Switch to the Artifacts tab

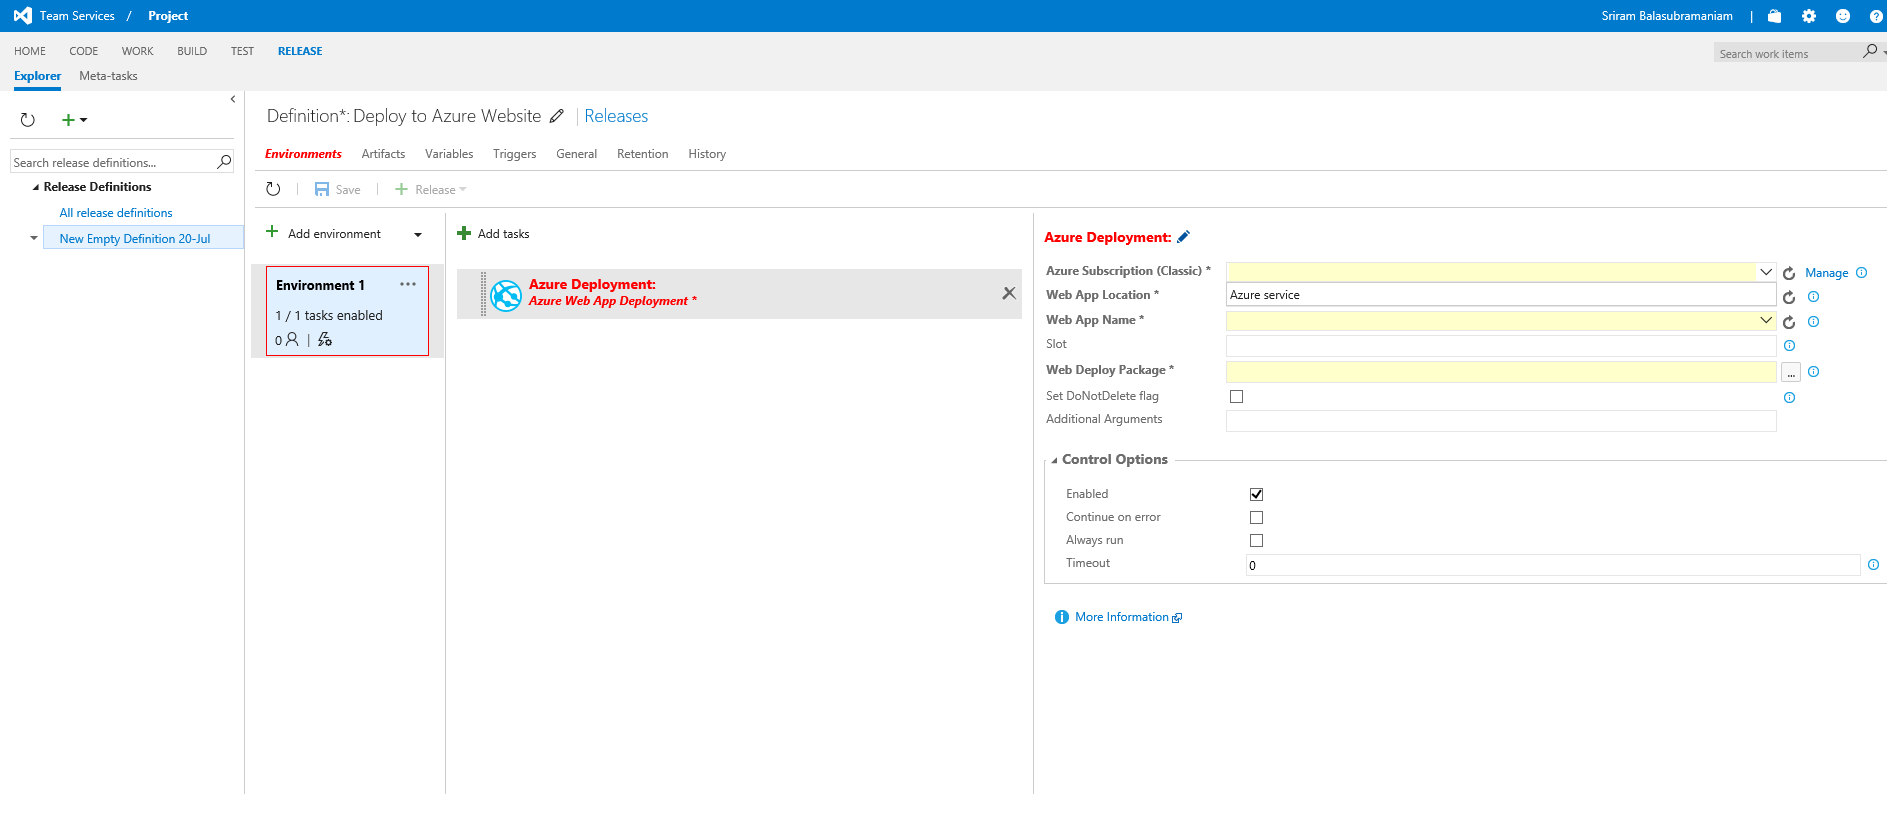(x=383, y=154)
